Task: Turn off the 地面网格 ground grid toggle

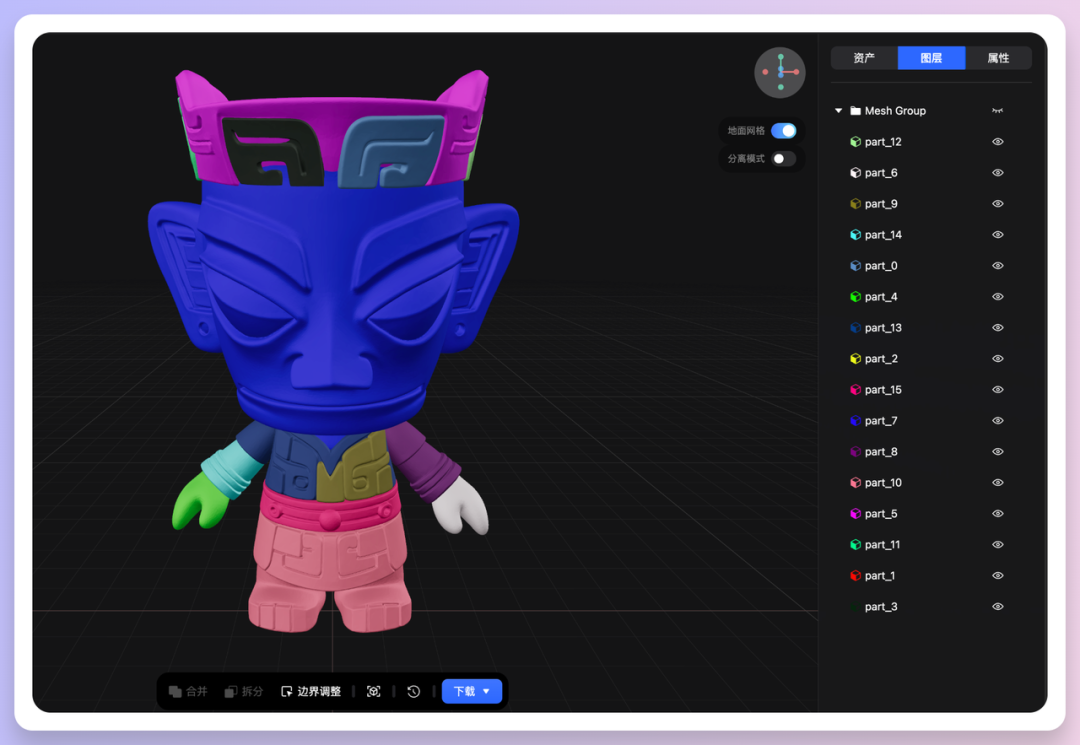Action: coord(783,131)
